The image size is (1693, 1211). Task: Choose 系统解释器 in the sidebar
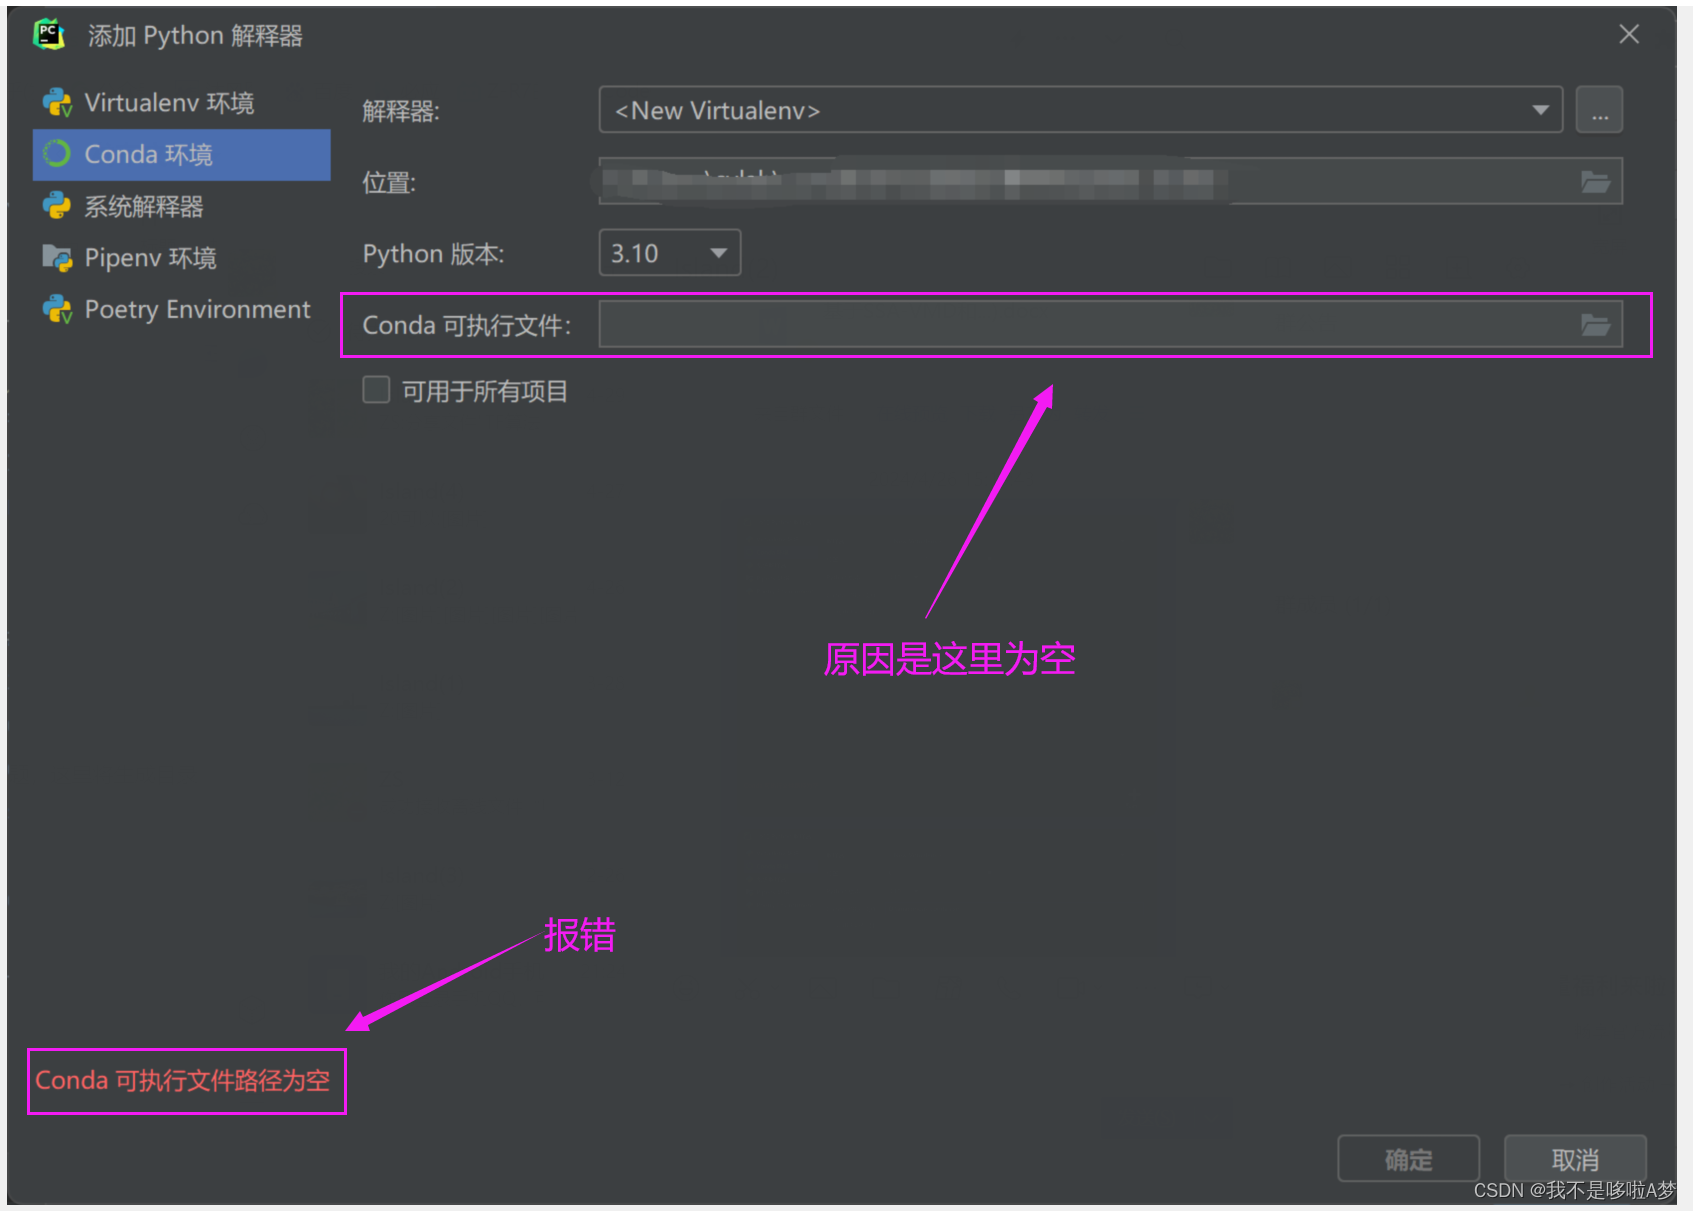(181, 206)
